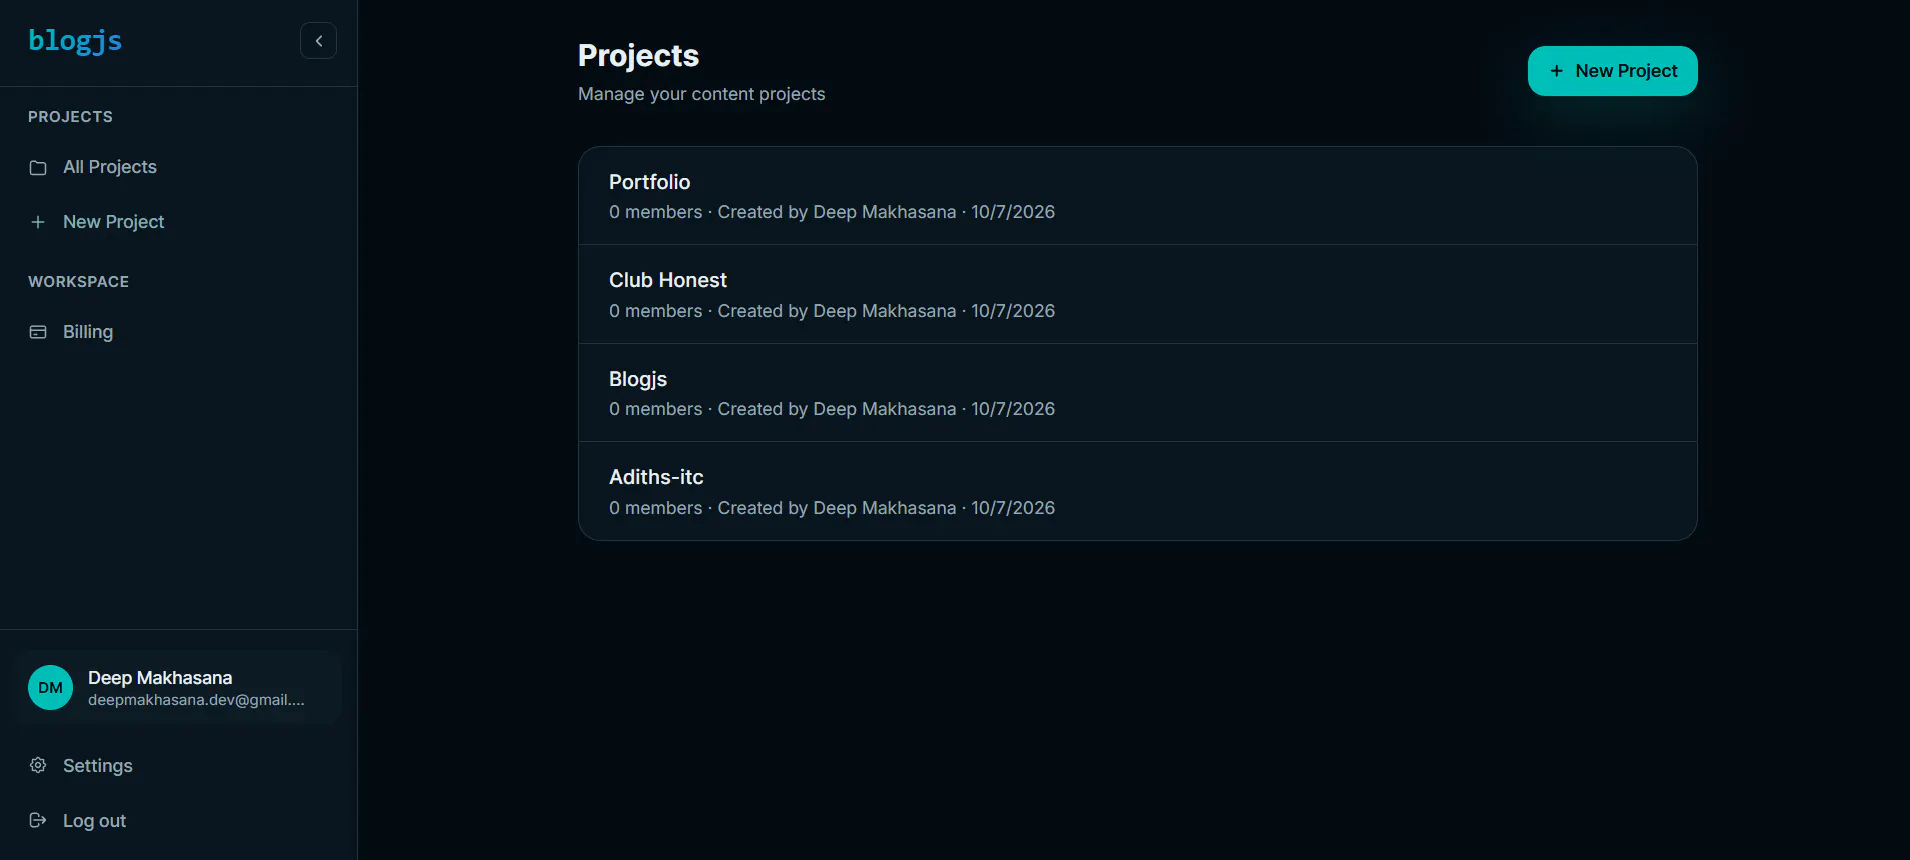
Task: Click the plus icon beside sidebar New Project
Action: click(x=38, y=222)
